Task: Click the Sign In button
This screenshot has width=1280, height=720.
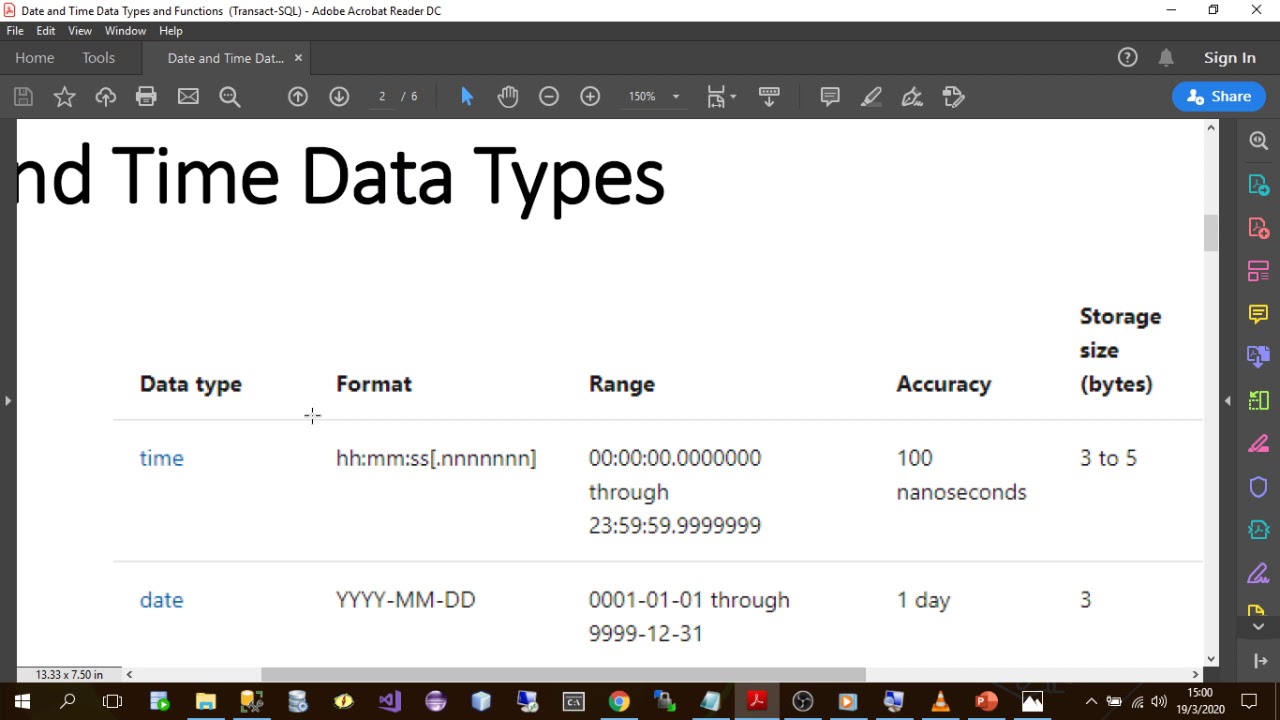Action: 1229,58
